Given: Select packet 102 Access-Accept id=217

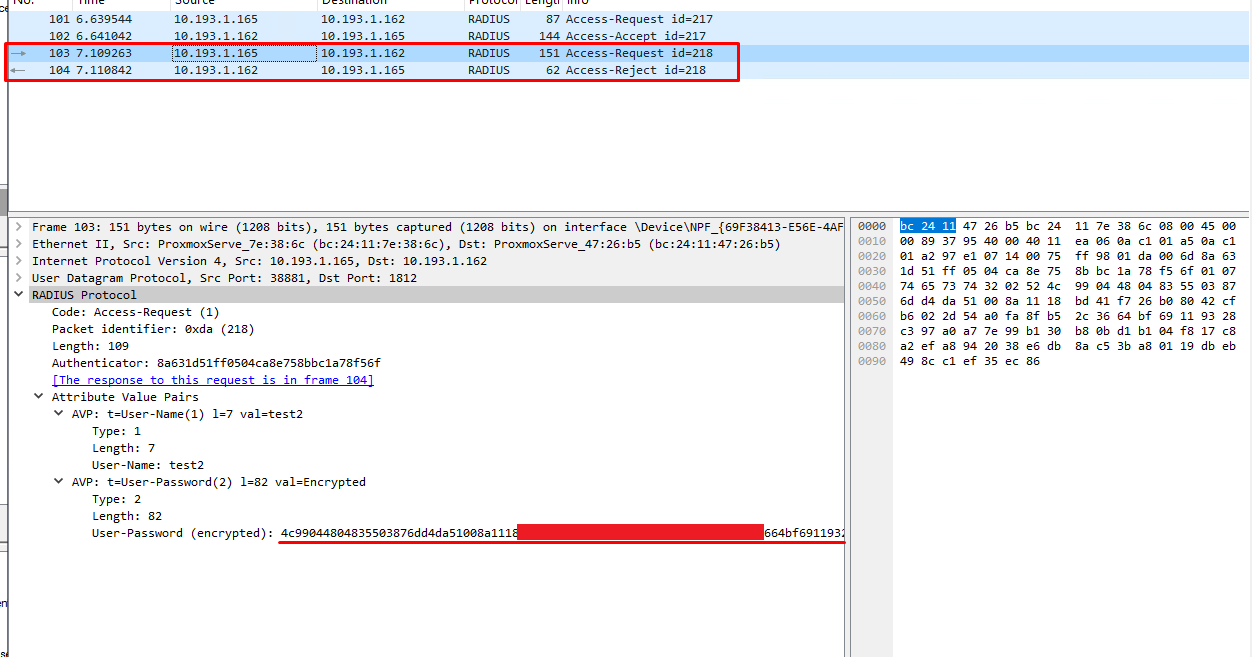Looking at the screenshot, I should click(x=629, y=36).
